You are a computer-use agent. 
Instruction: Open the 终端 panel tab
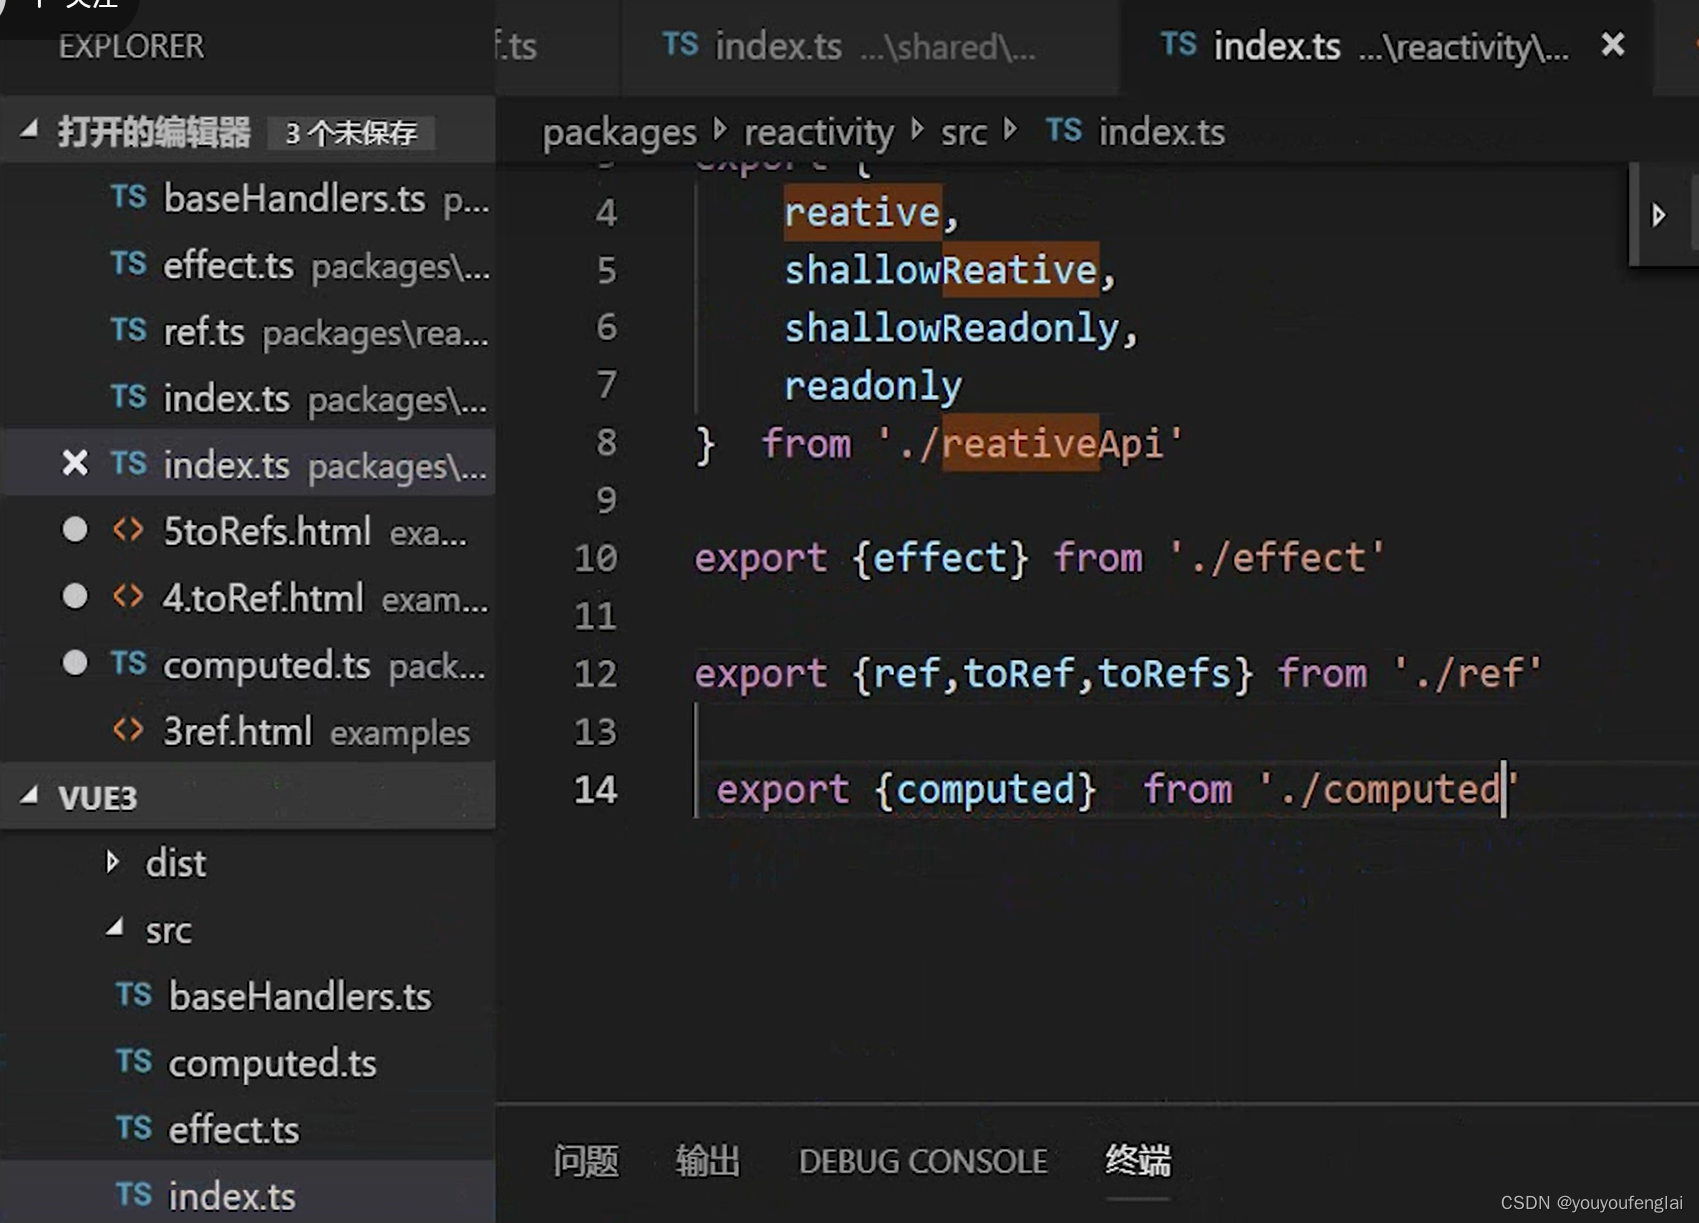tap(1138, 1160)
